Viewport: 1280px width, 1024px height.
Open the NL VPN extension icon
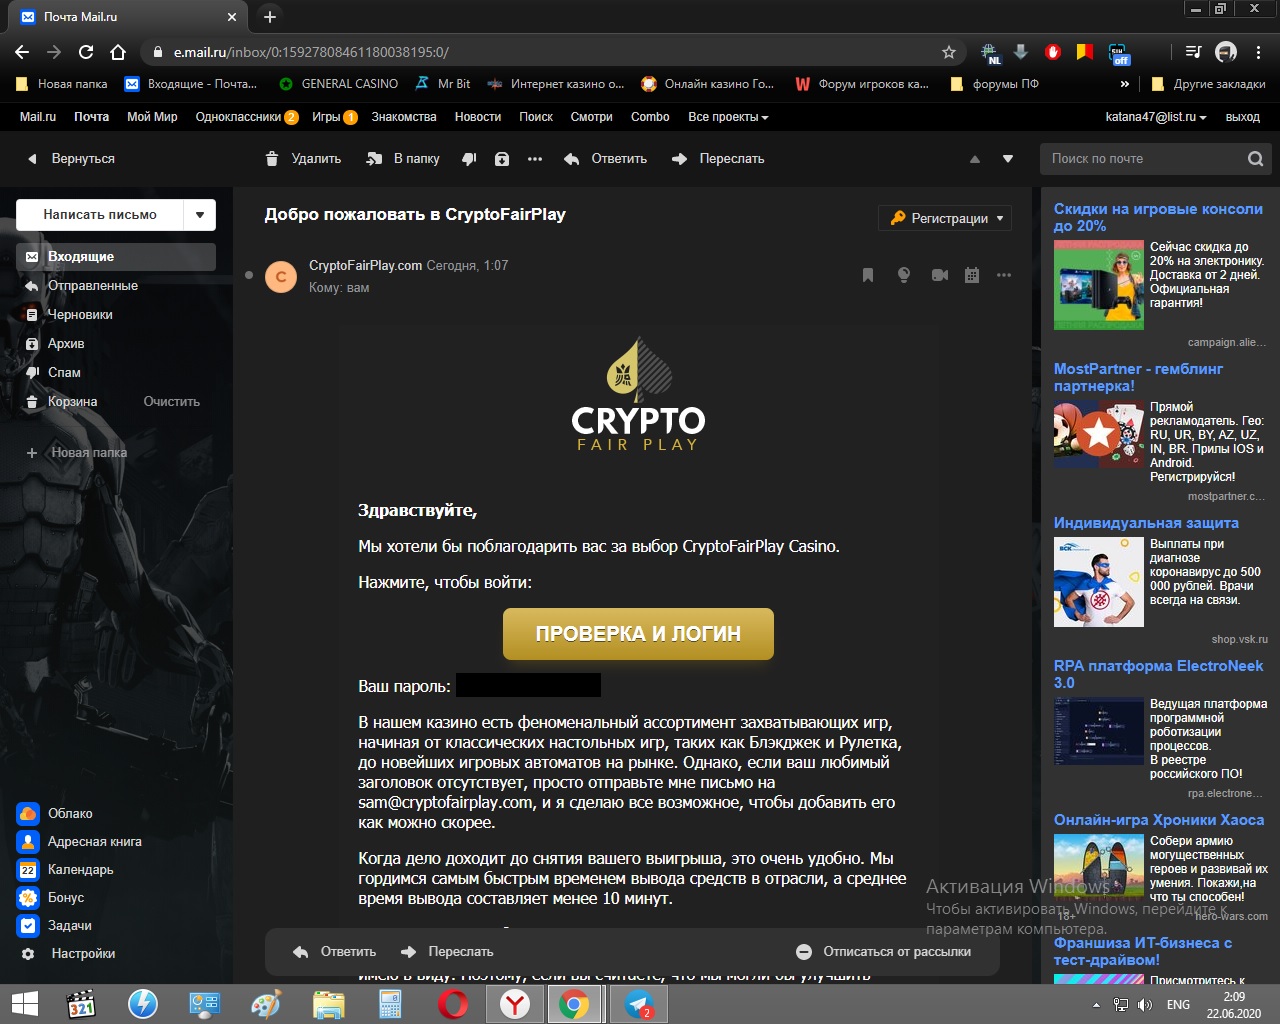tap(989, 53)
